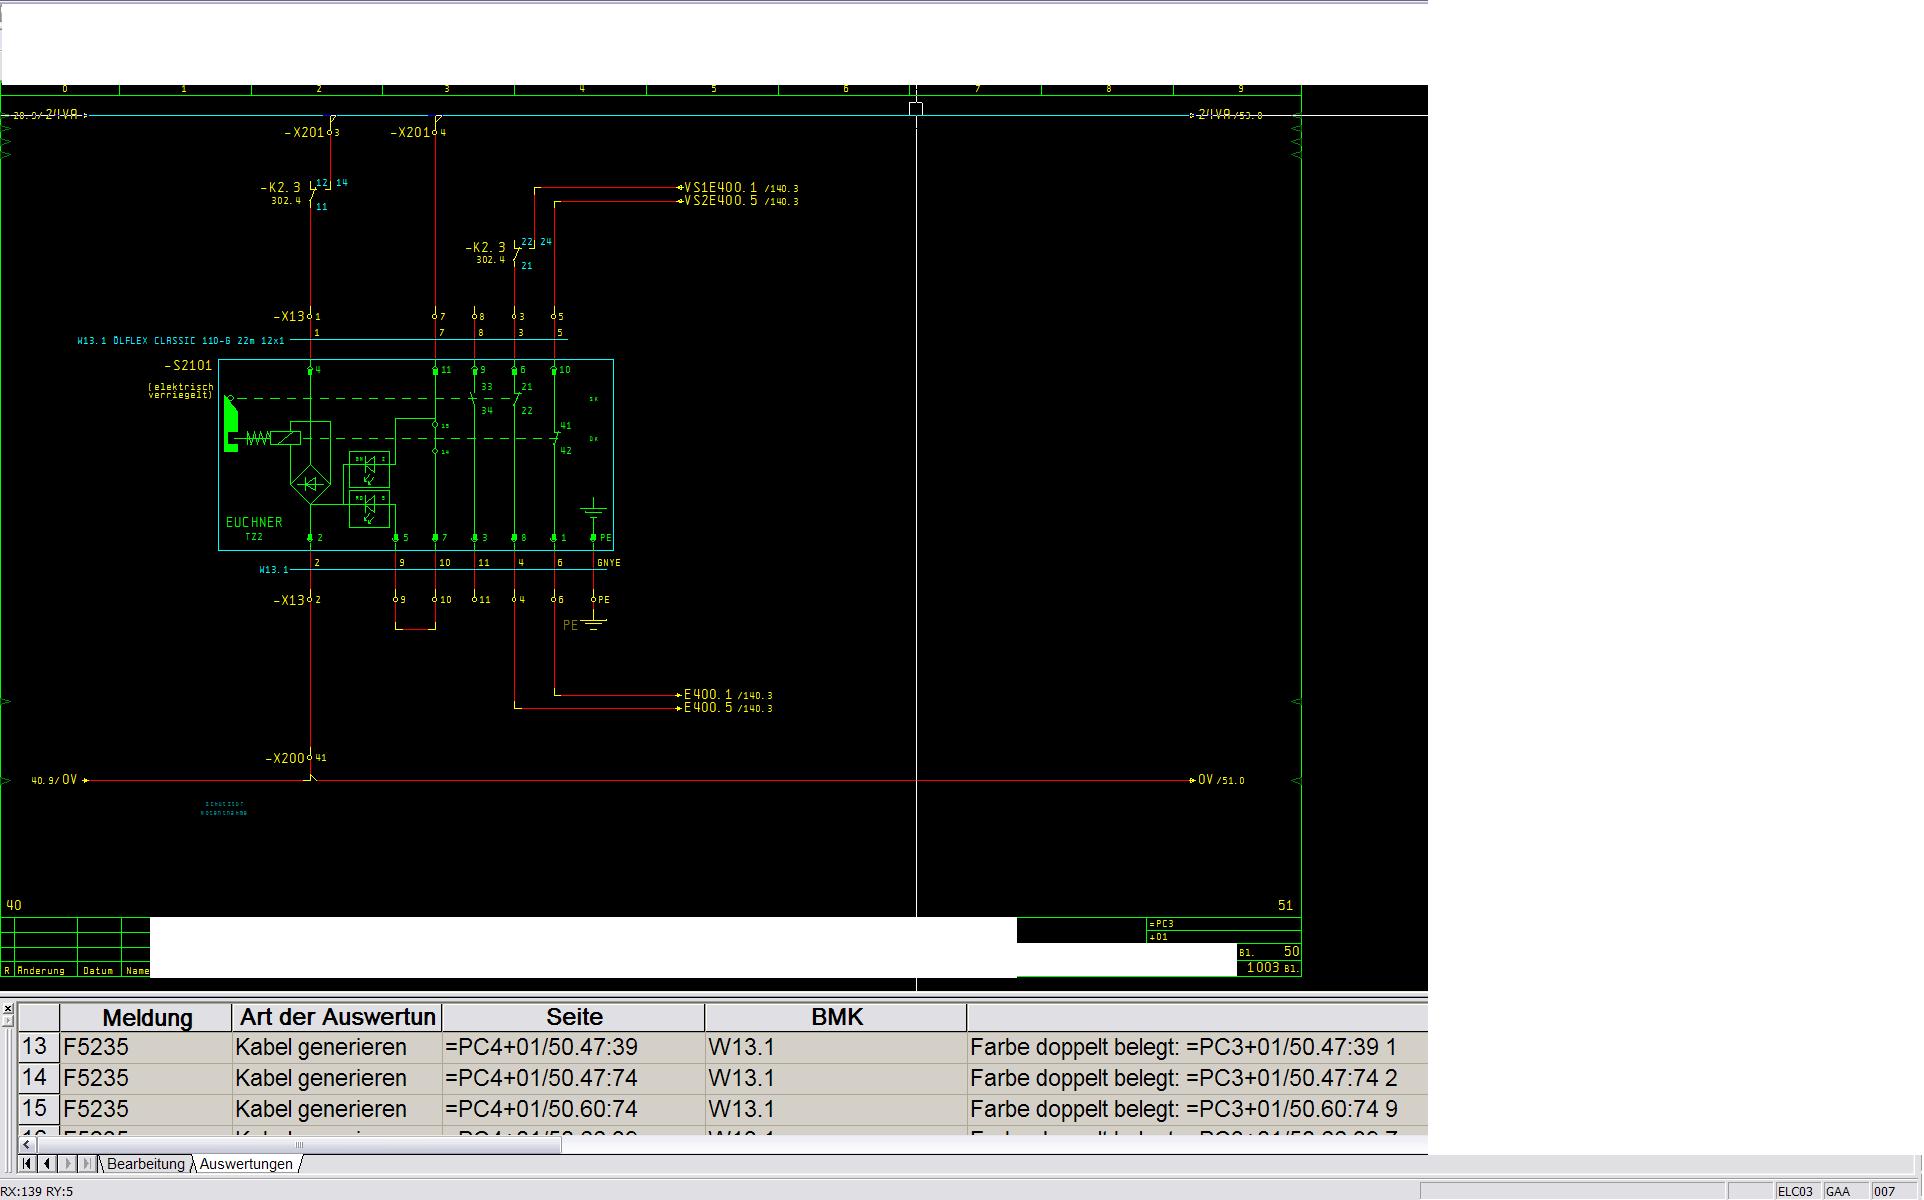This screenshot has width=1924, height=1200.
Task: Click Kabel generieren in row 14
Action: (x=337, y=1078)
